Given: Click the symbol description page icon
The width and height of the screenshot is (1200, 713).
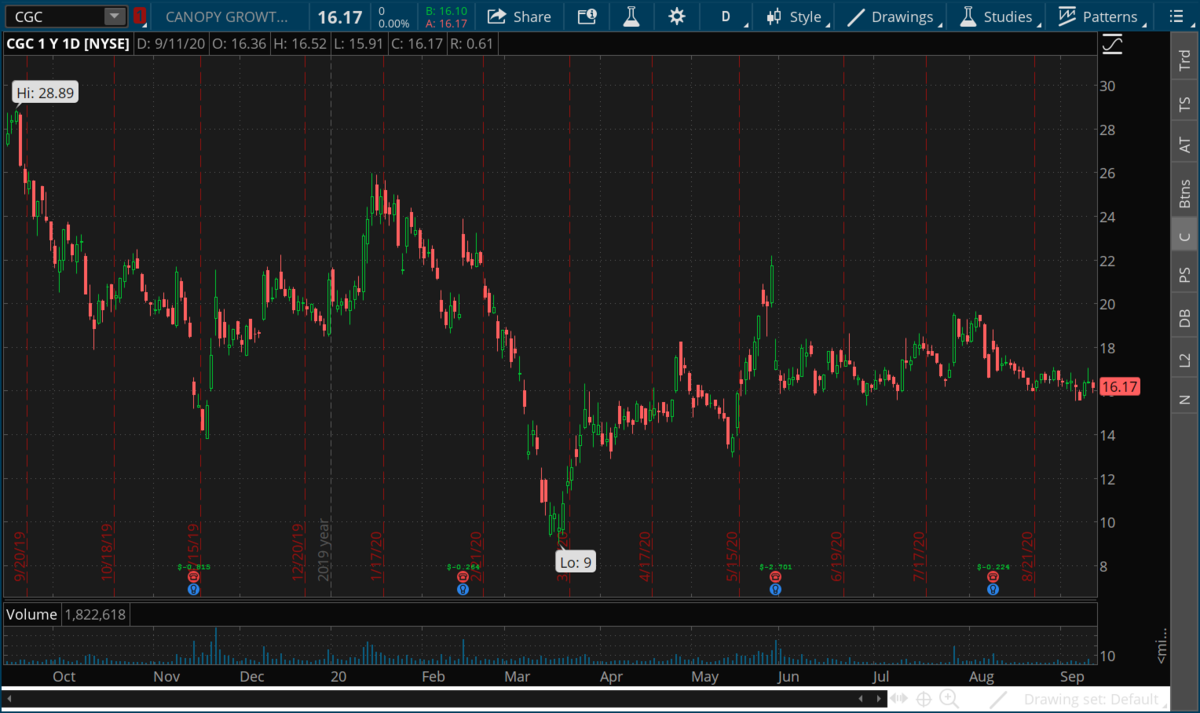Looking at the screenshot, I should [587, 16].
